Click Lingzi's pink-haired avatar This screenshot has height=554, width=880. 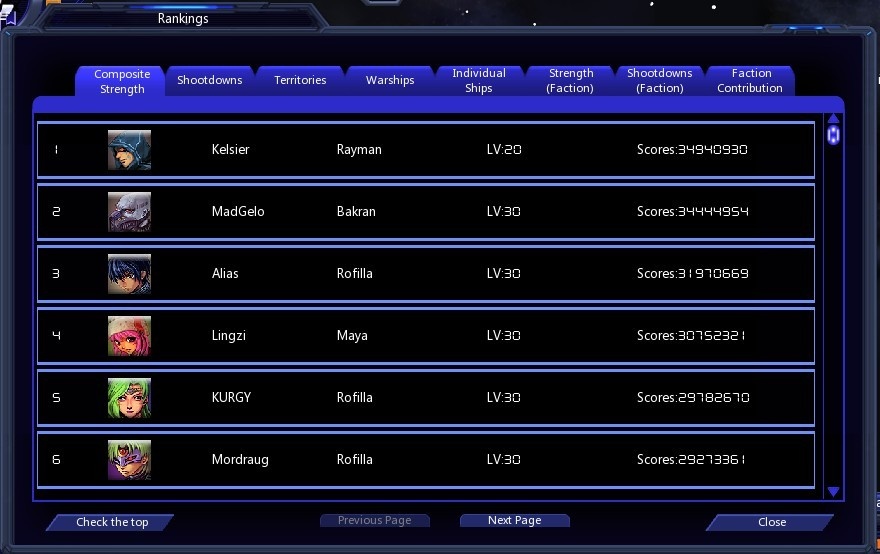click(129, 336)
